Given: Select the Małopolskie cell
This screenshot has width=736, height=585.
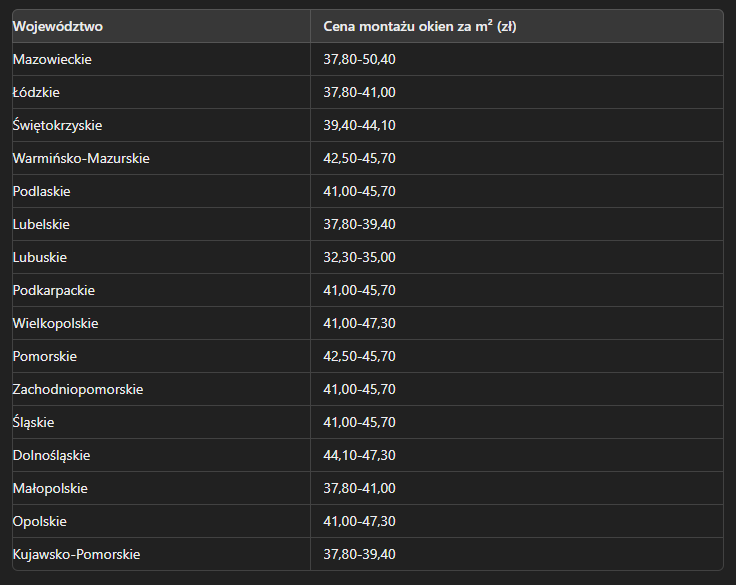Looking at the screenshot, I should click(x=50, y=488).
